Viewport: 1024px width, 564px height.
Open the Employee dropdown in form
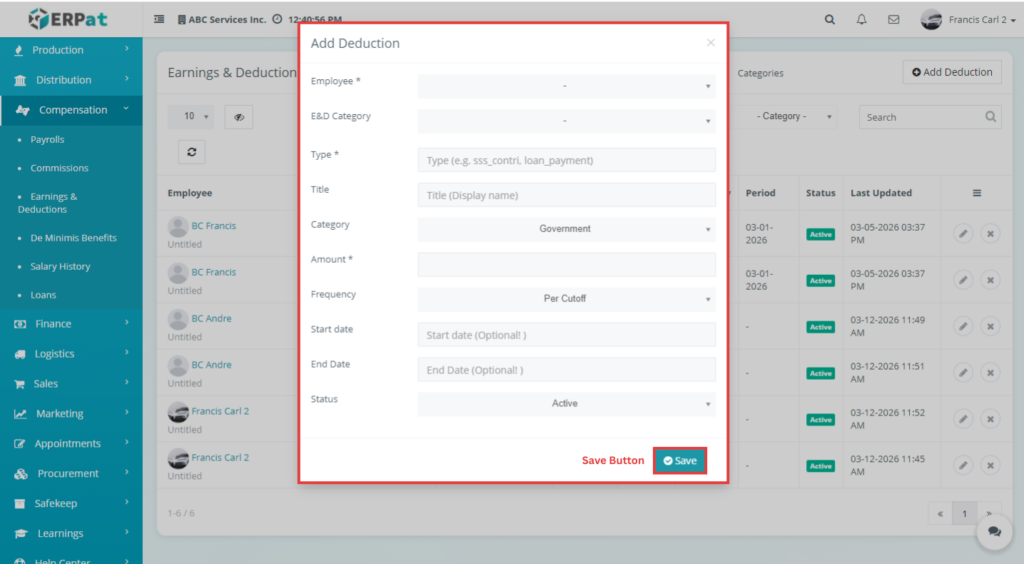(x=566, y=86)
